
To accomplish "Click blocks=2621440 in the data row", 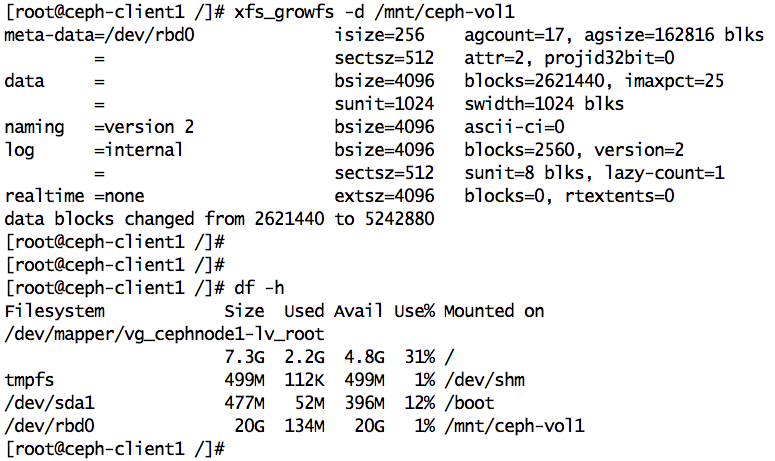I will pyautogui.click(x=533, y=81).
